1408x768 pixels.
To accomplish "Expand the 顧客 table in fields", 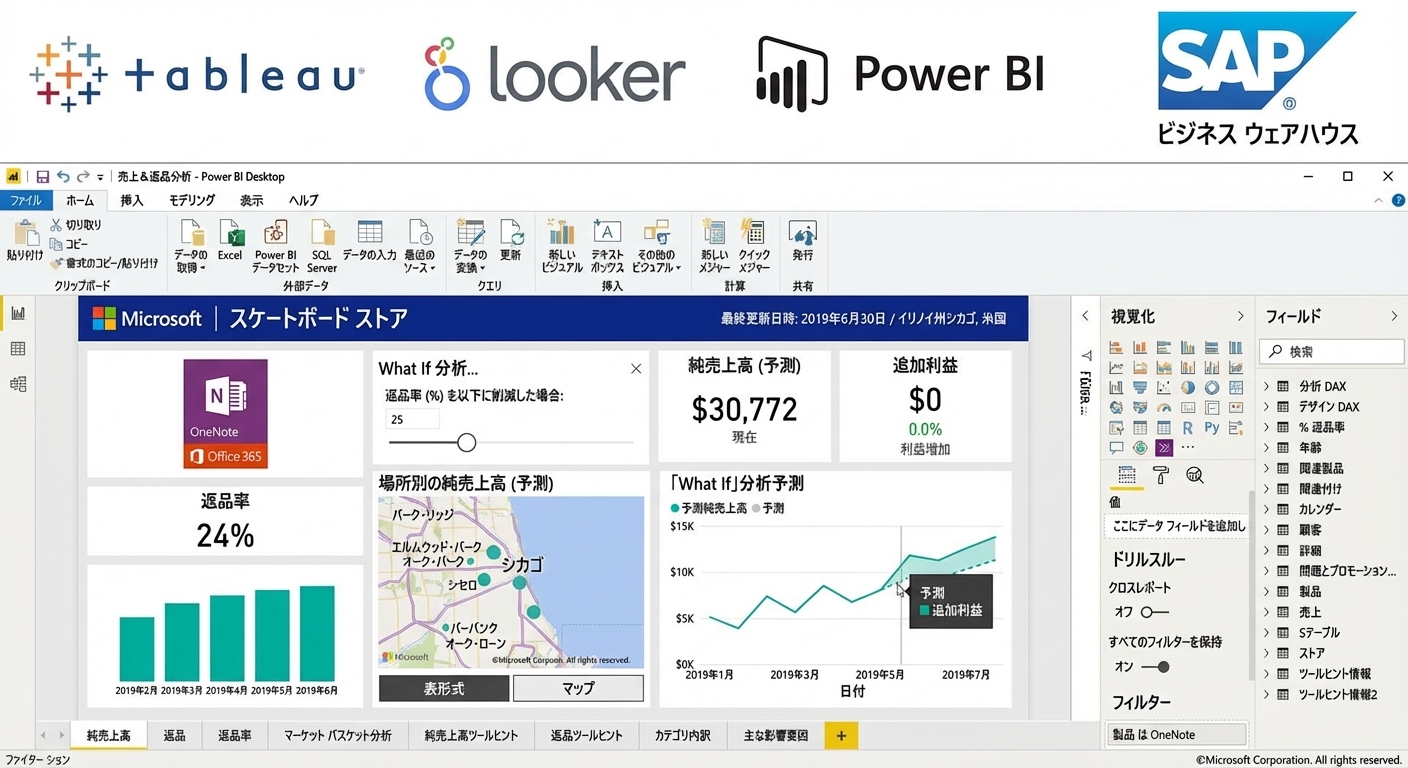I will pos(1266,530).
